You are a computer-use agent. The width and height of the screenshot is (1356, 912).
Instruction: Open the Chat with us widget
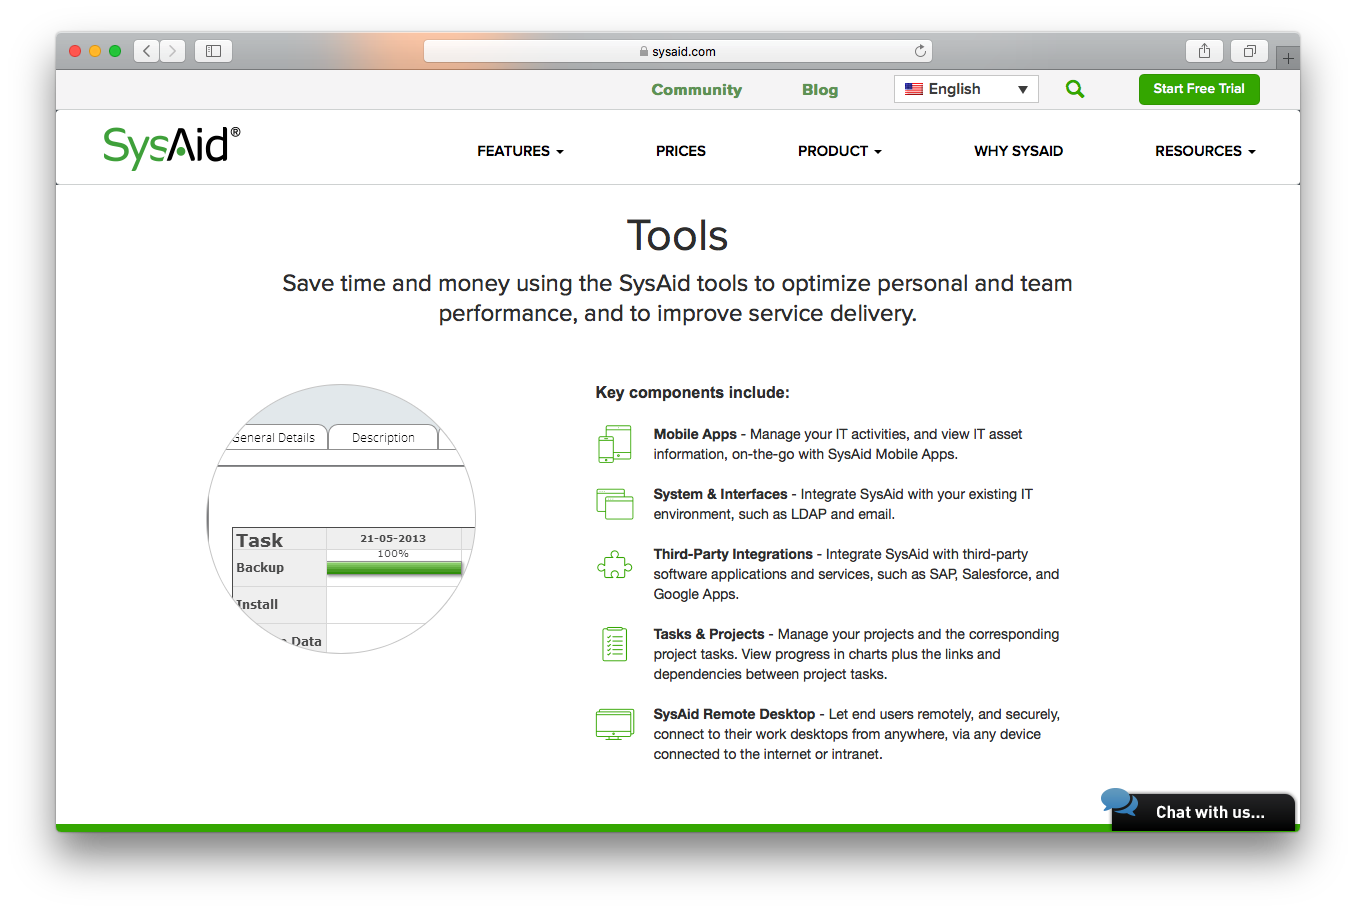coord(1204,812)
